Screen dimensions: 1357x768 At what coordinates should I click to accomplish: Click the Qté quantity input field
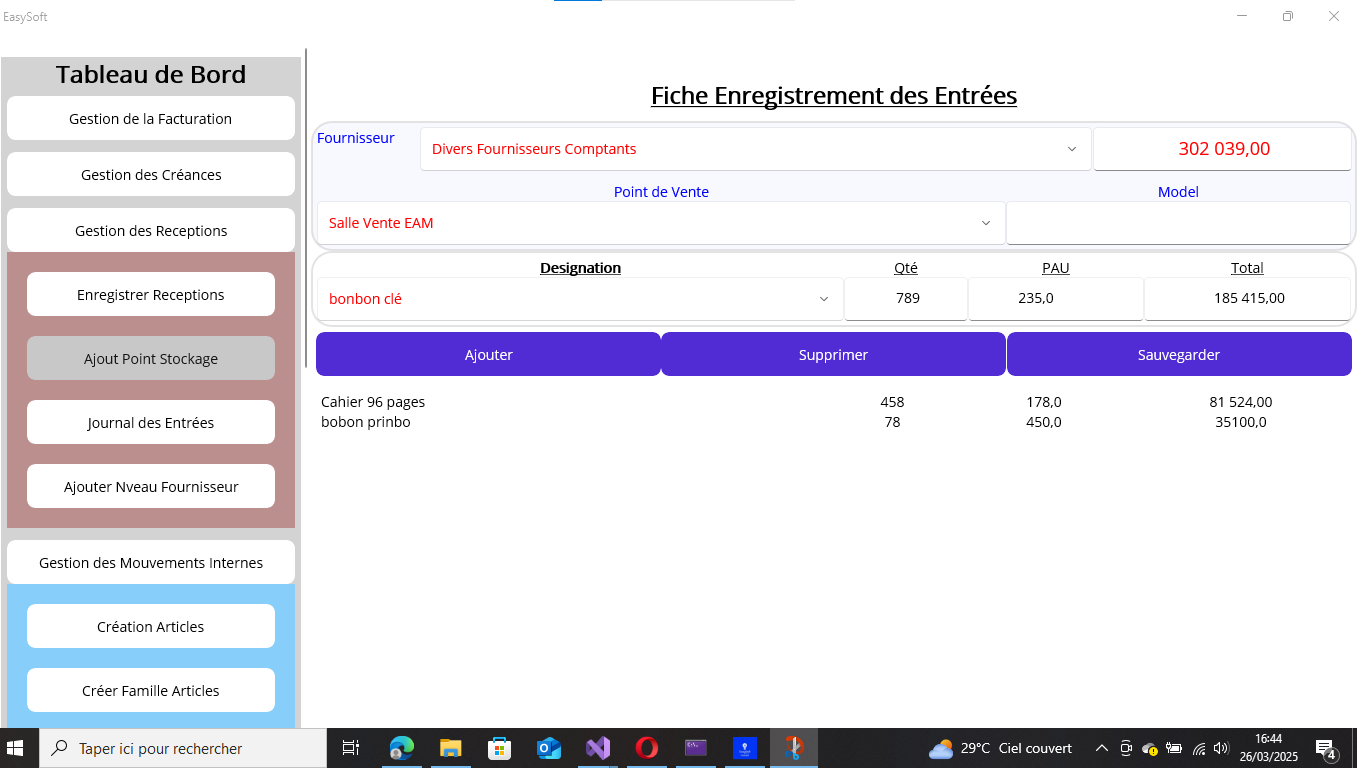point(906,299)
